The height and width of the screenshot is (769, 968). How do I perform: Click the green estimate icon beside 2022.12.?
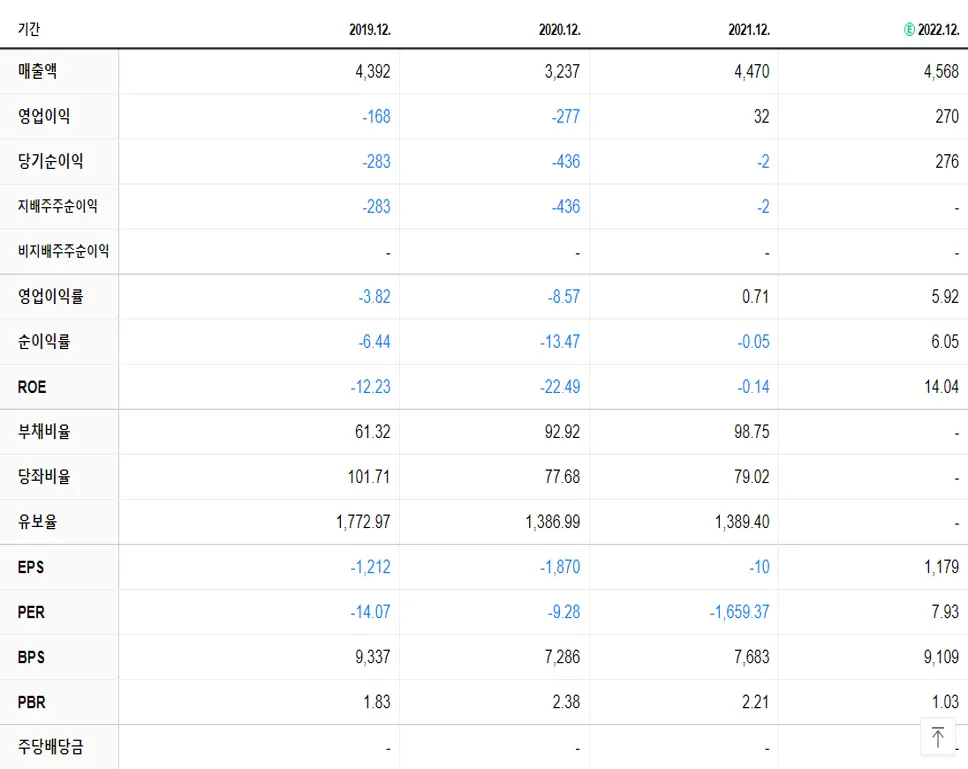[909, 30]
